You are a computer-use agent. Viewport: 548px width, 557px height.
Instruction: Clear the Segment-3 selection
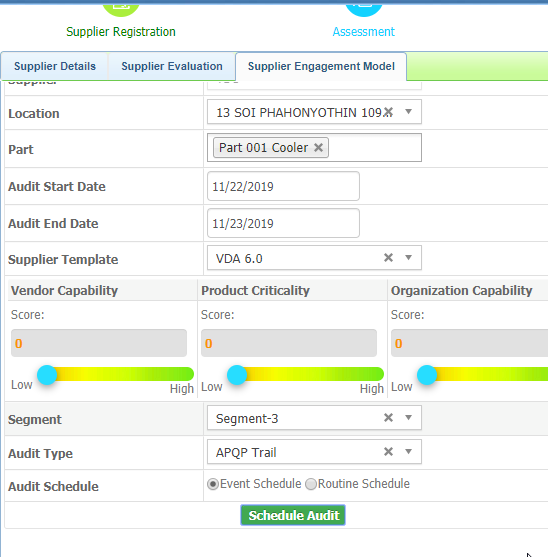pyautogui.click(x=389, y=417)
